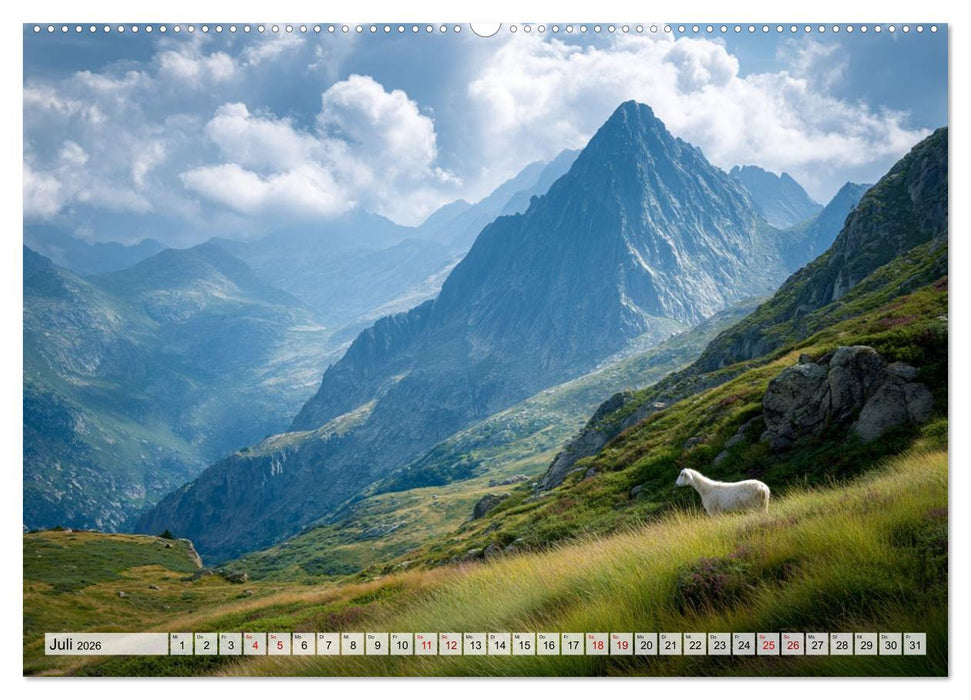Click the tall pointed mountain peak
Viewport: 971px width, 700px height.
[630, 112]
